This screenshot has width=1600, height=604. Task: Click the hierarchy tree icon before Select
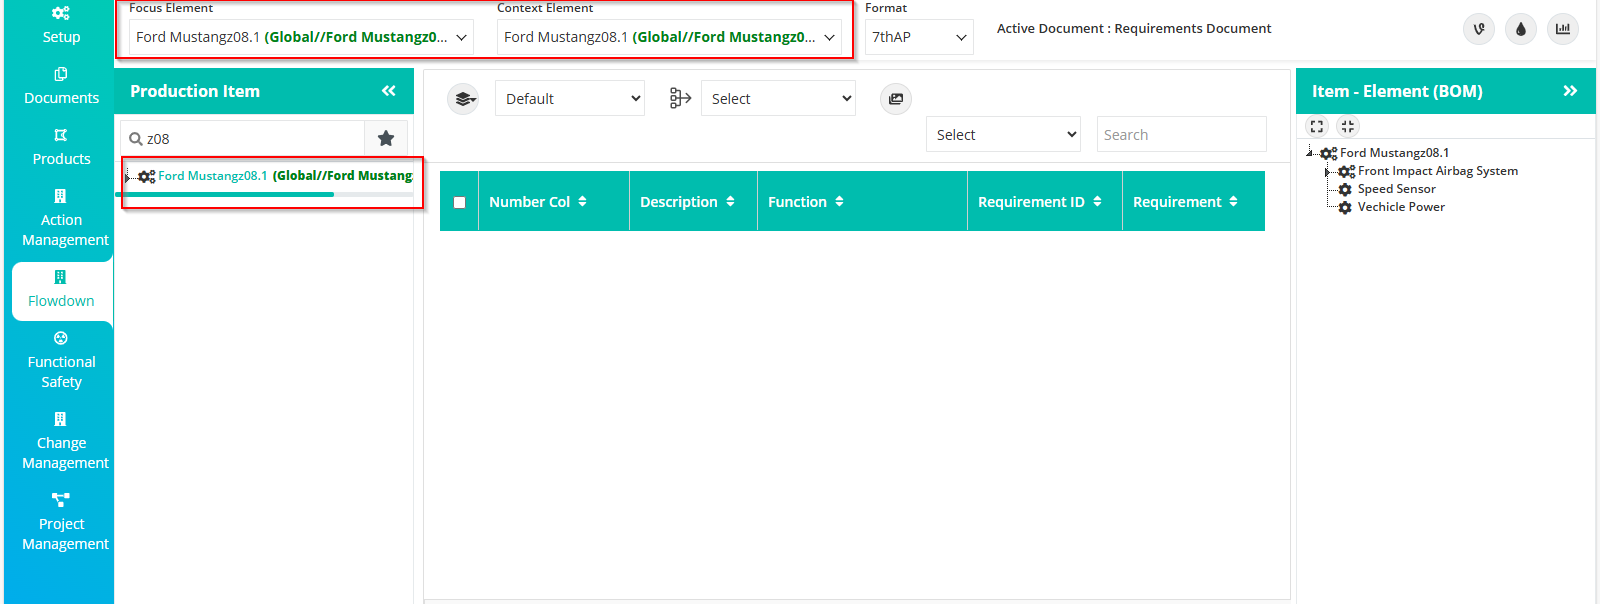click(x=680, y=98)
